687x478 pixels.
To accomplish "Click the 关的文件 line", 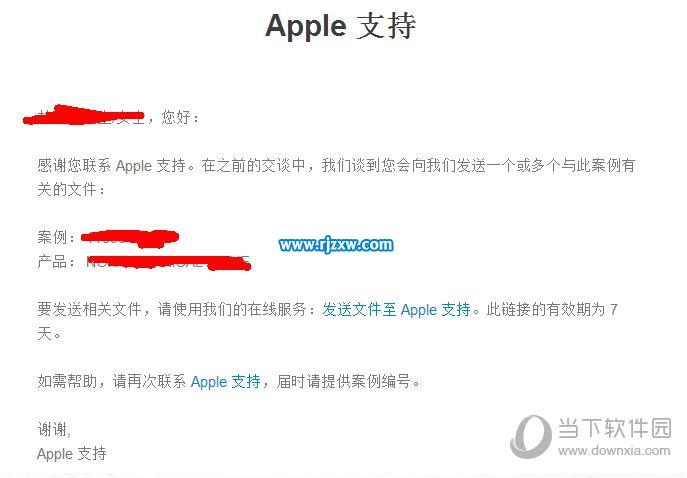I will pyautogui.click(x=71, y=189).
